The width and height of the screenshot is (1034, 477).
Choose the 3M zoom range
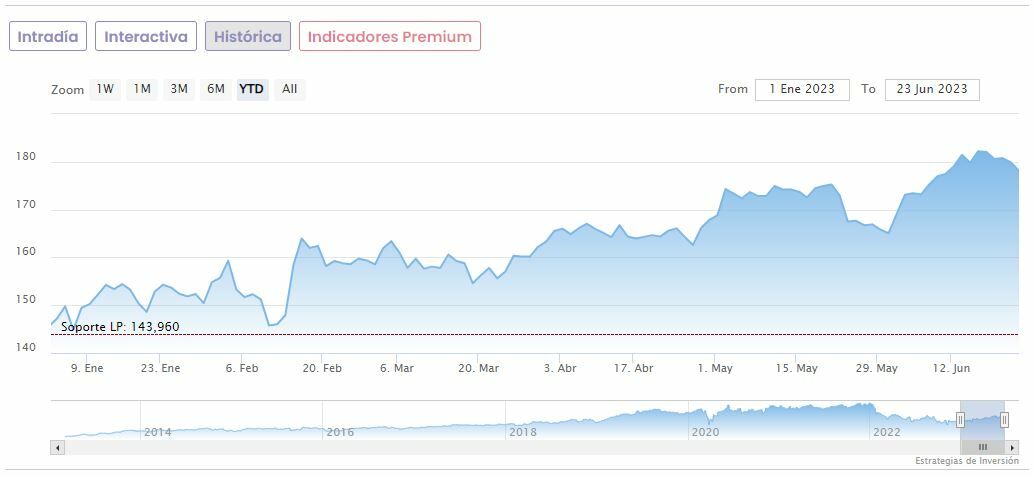(179, 89)
